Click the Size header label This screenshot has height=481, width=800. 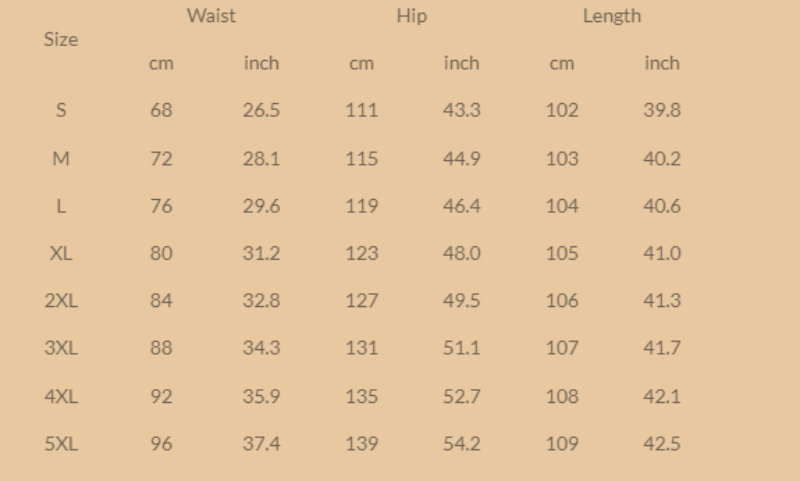click(61, 40)
